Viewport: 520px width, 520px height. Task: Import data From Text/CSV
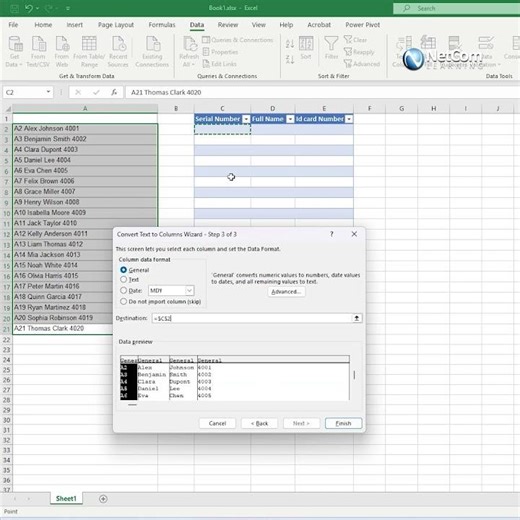click(38, 52)
